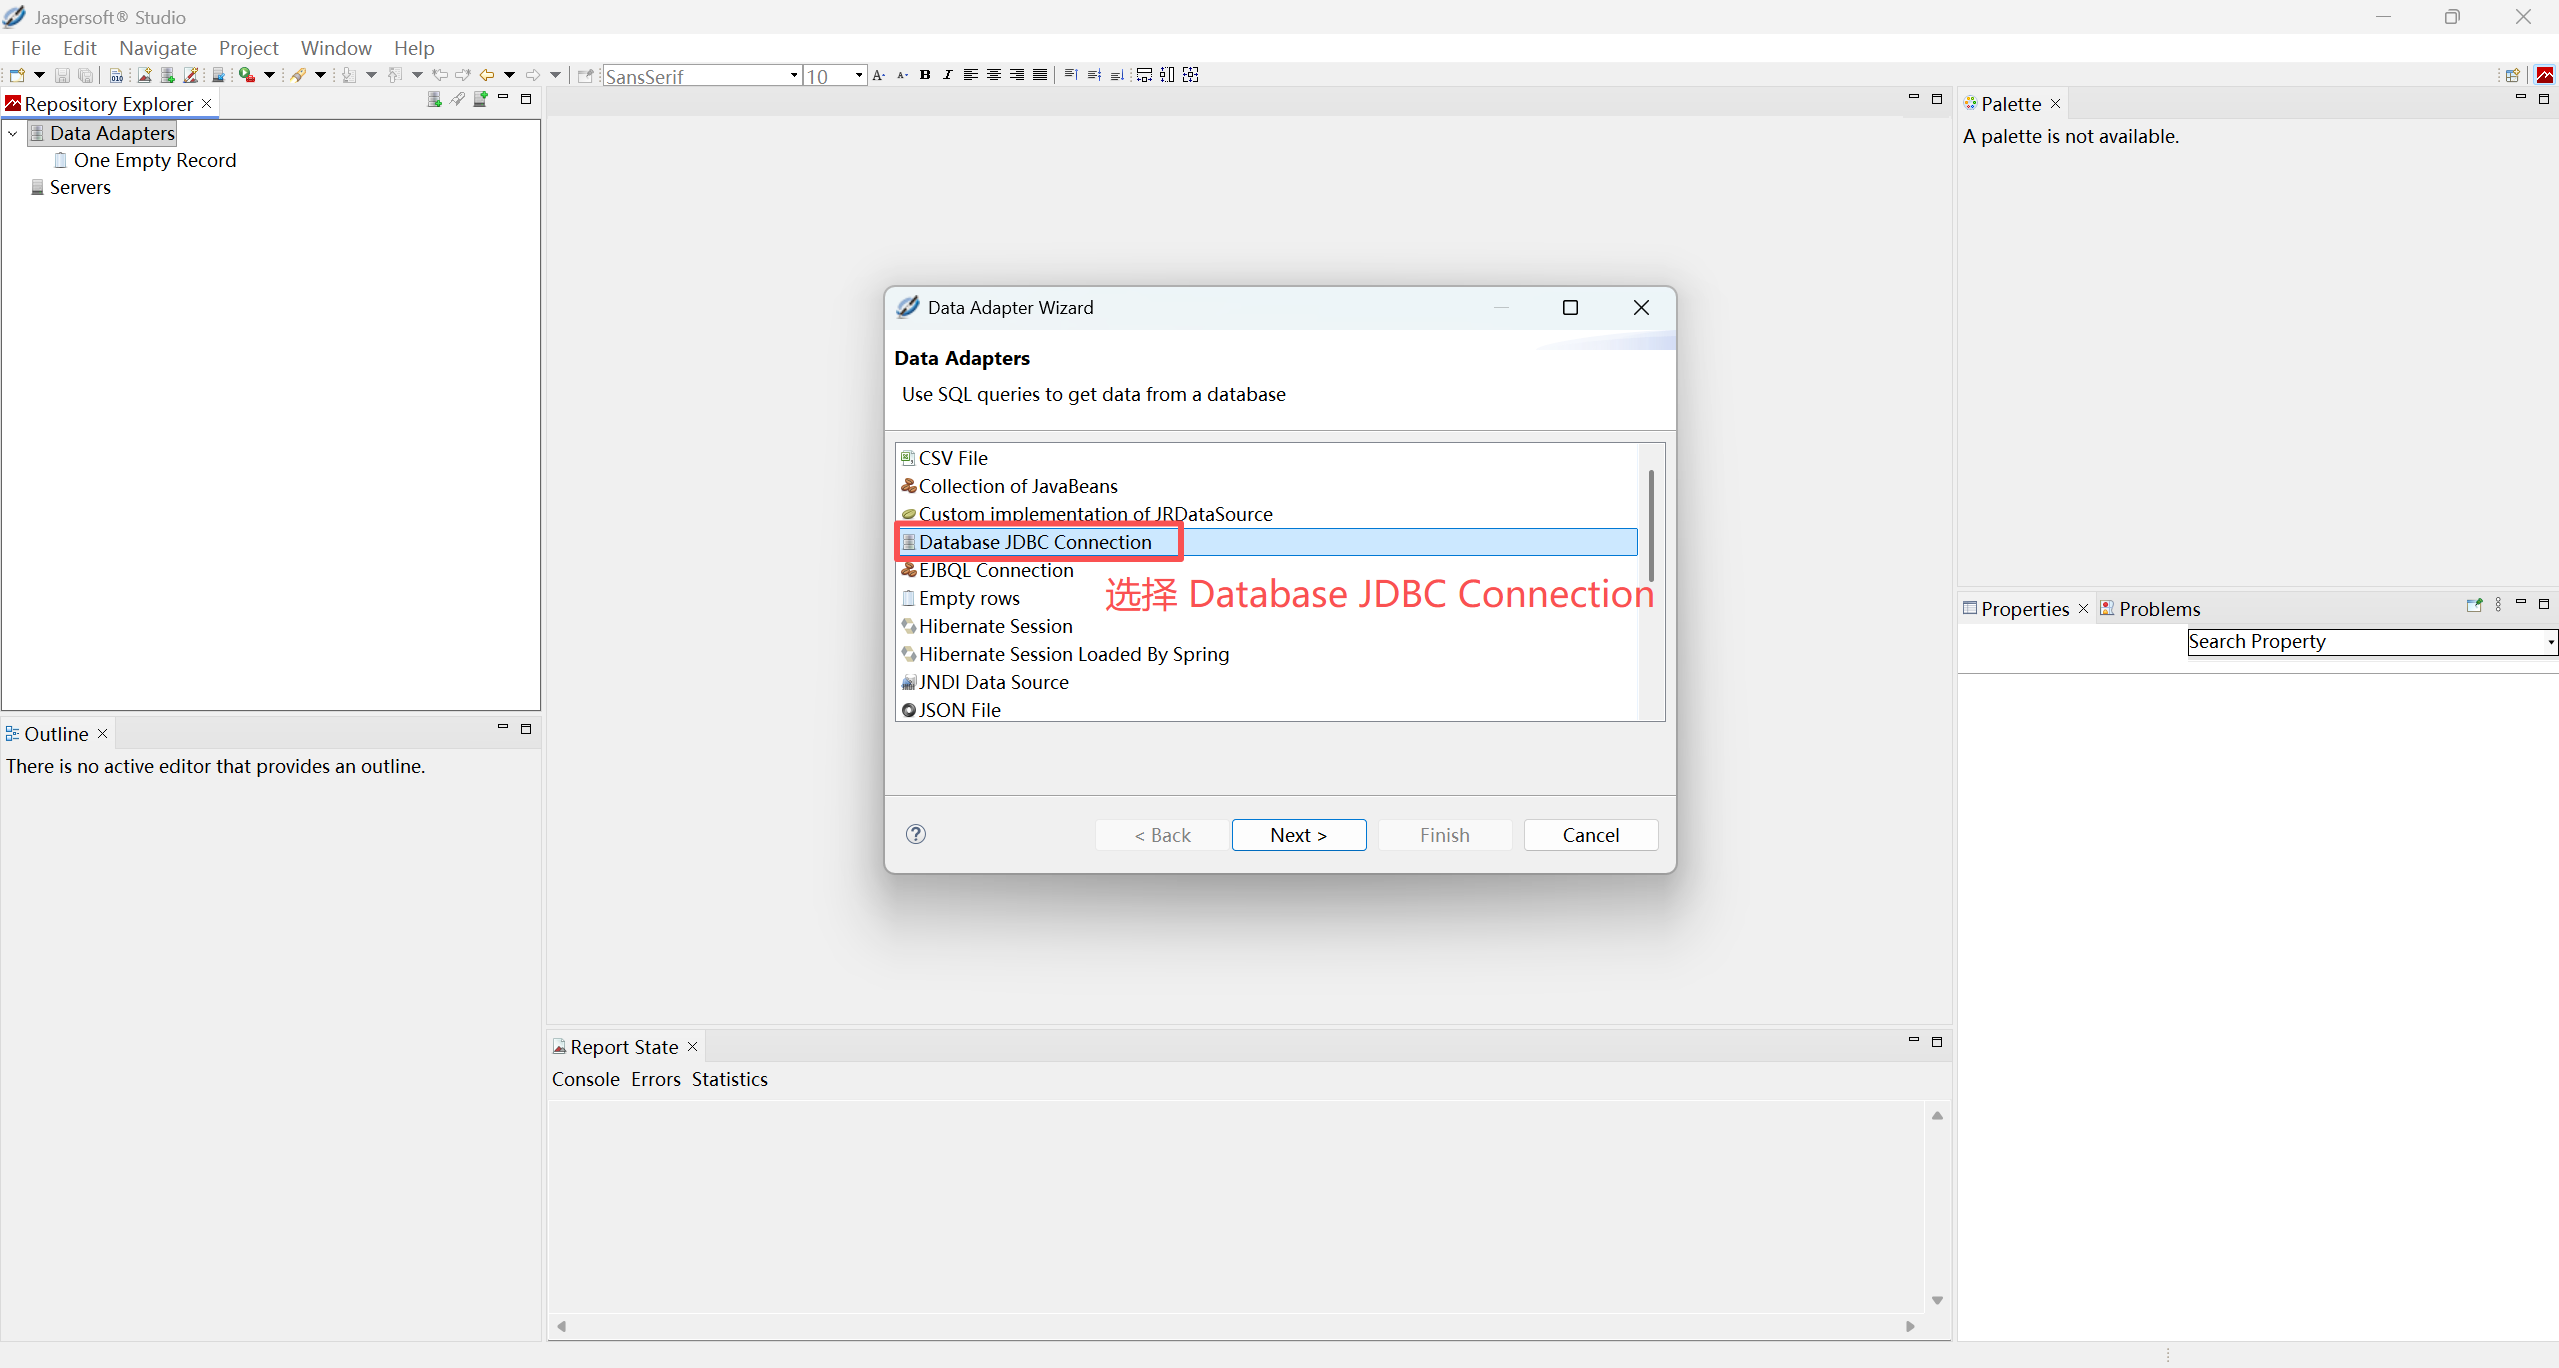The width and height of the screenshot is (2559, 1368).
Task: Click the align center text icon
Action: (994, 75)
